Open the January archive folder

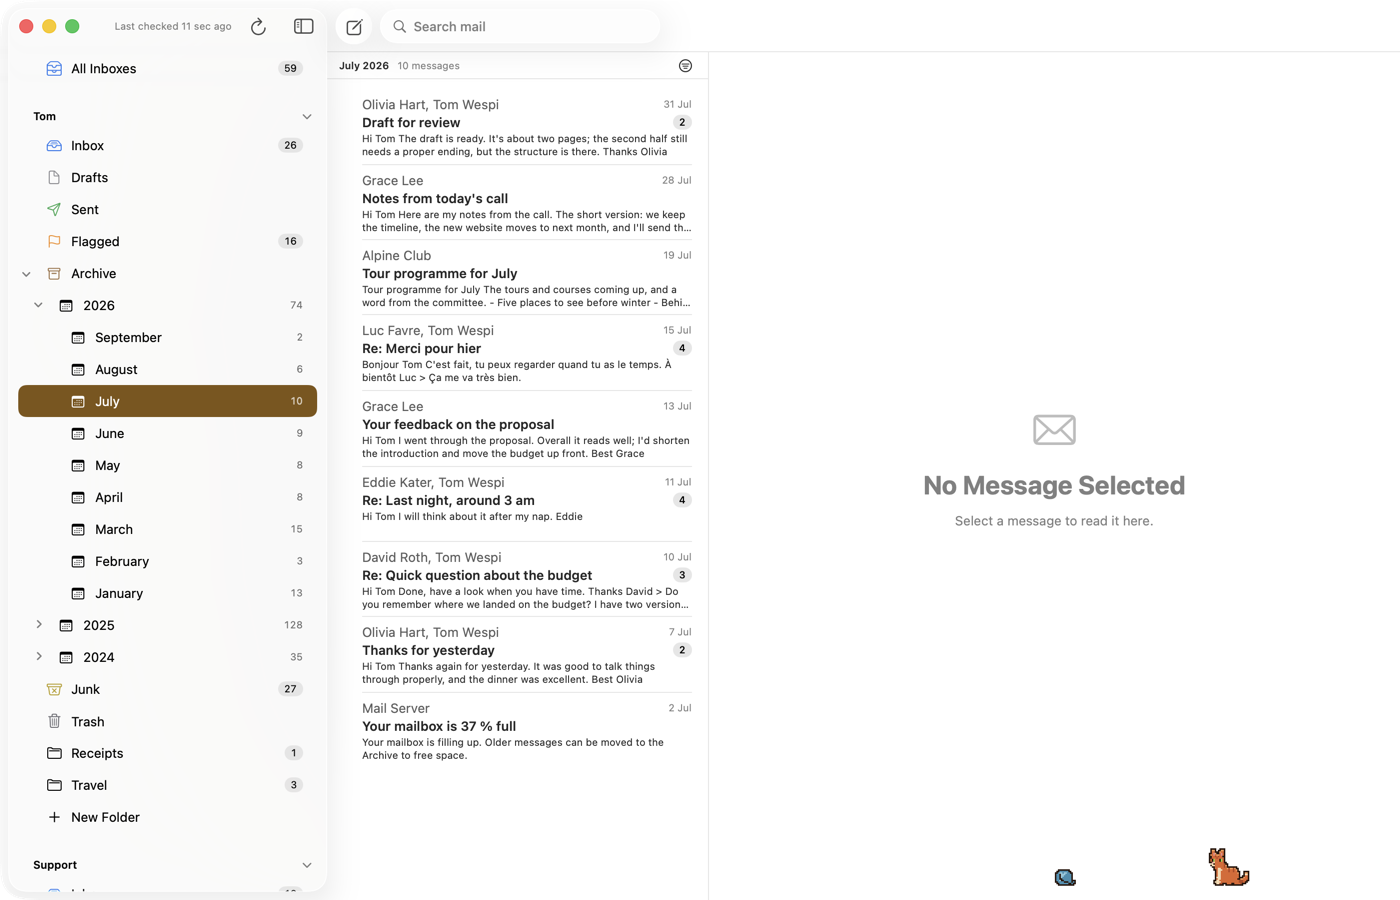pos(168,594)
